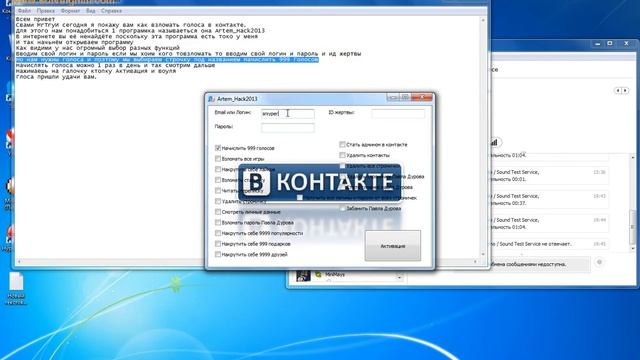
Task: Select Sound Test Service entry with 00:01
Action: pos(549,176)
